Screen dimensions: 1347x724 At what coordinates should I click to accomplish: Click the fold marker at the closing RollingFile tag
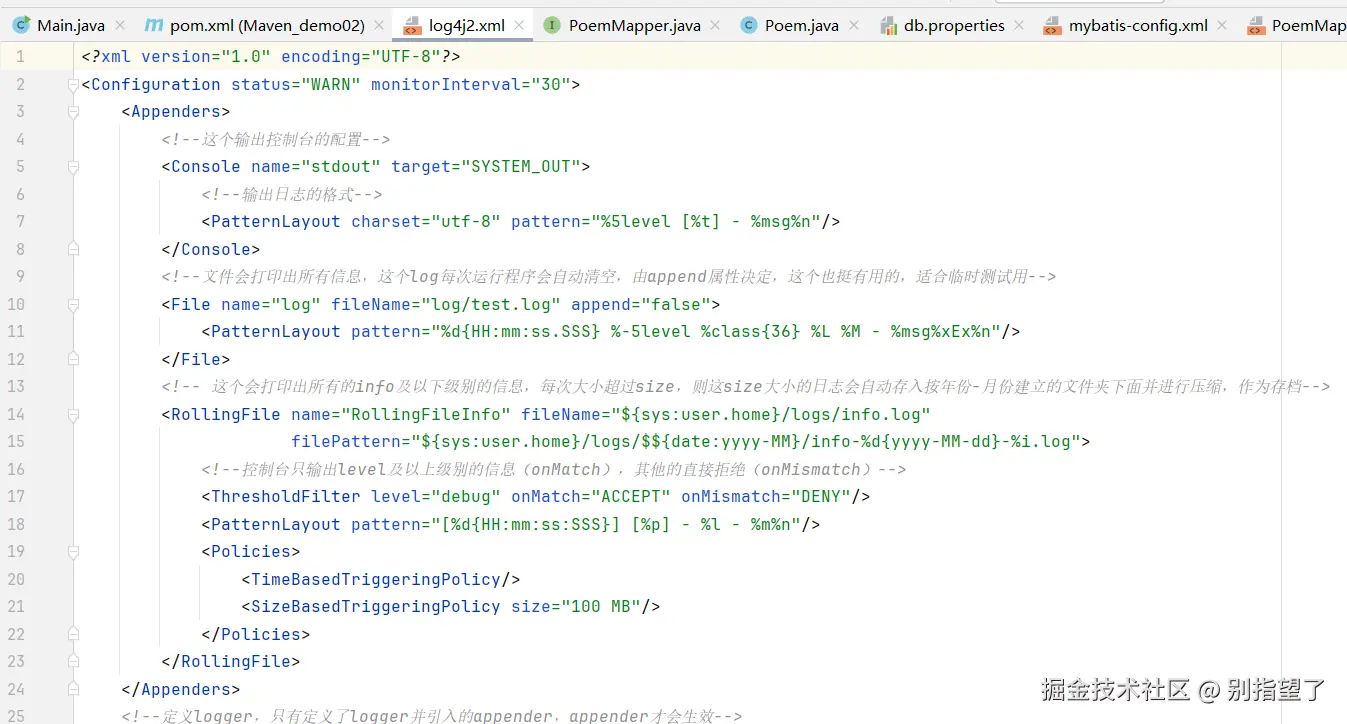pos(73,662)
